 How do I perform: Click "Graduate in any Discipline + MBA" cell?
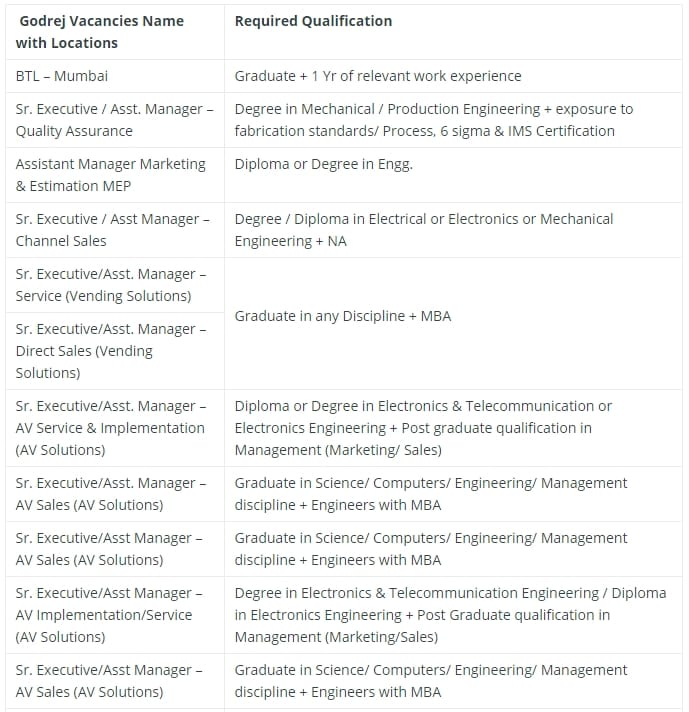pos(343,316)
